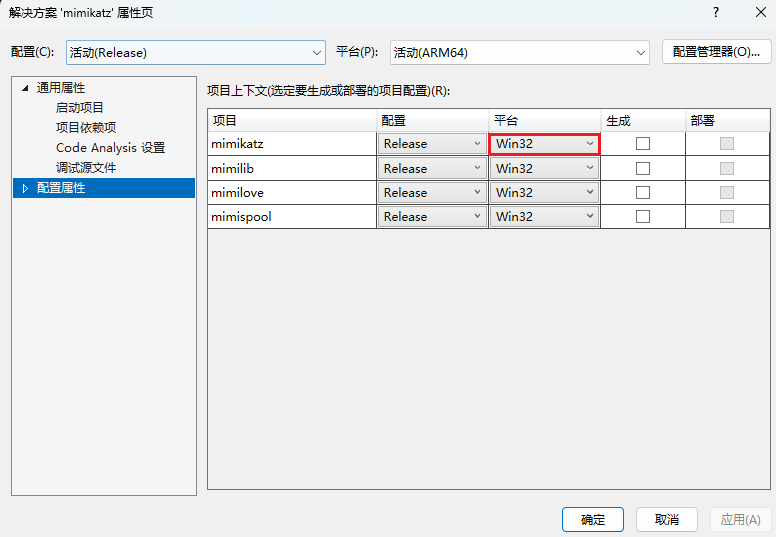Open Win32 platform dropdown for mimilib

[544, 168]
